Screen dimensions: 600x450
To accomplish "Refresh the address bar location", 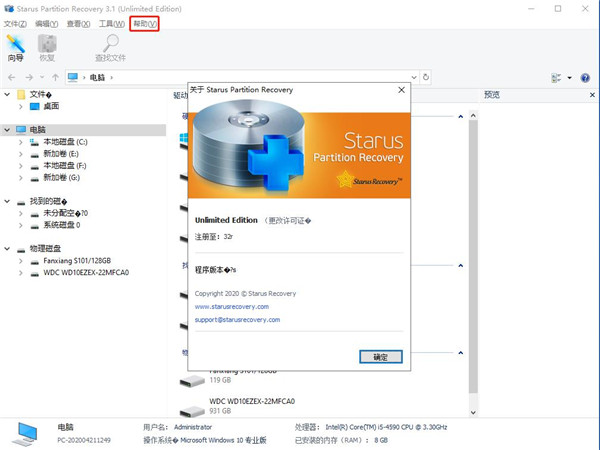I will coord(426,77).
